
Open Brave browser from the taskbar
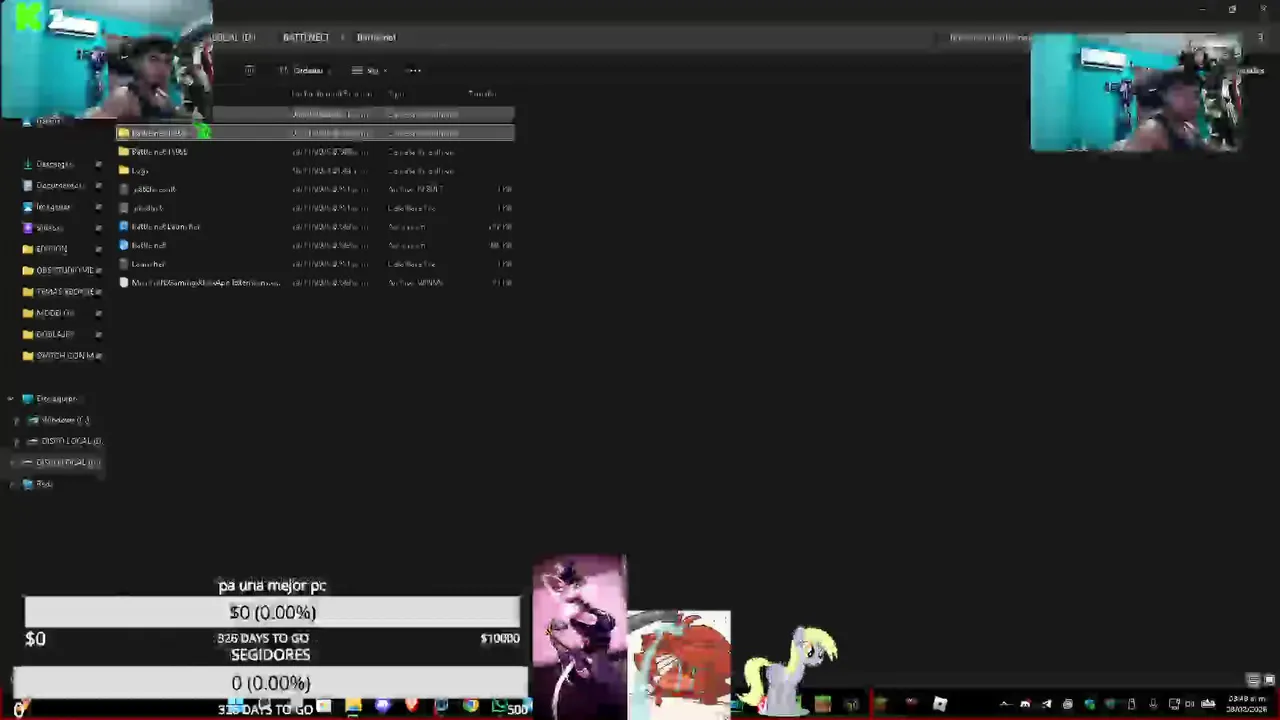coord(411,707)
